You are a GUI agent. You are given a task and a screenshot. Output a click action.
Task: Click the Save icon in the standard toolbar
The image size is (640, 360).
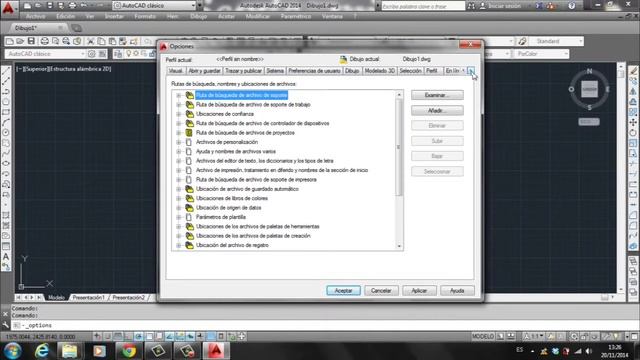(31, 41)
